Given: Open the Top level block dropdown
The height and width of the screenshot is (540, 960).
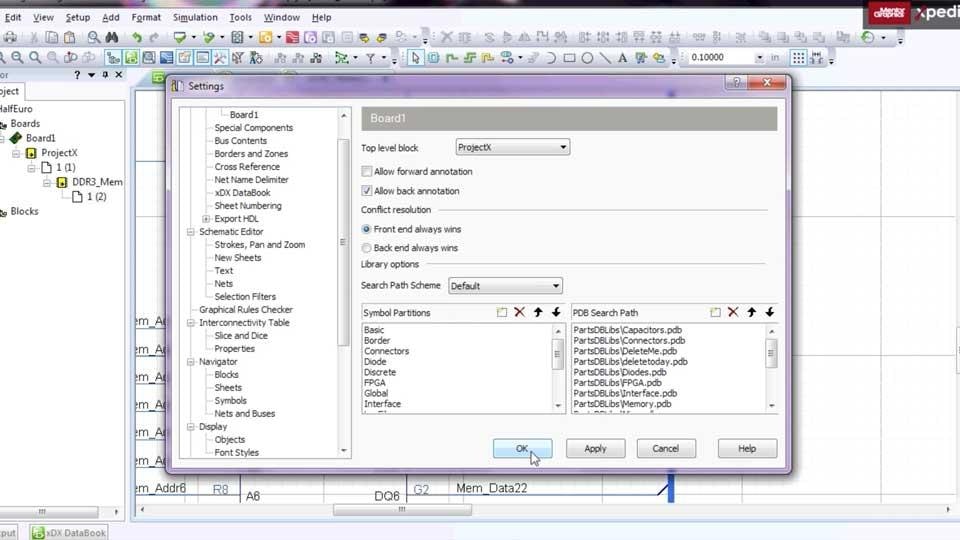Looking at the screenshot, I should (x=512, y=148).
